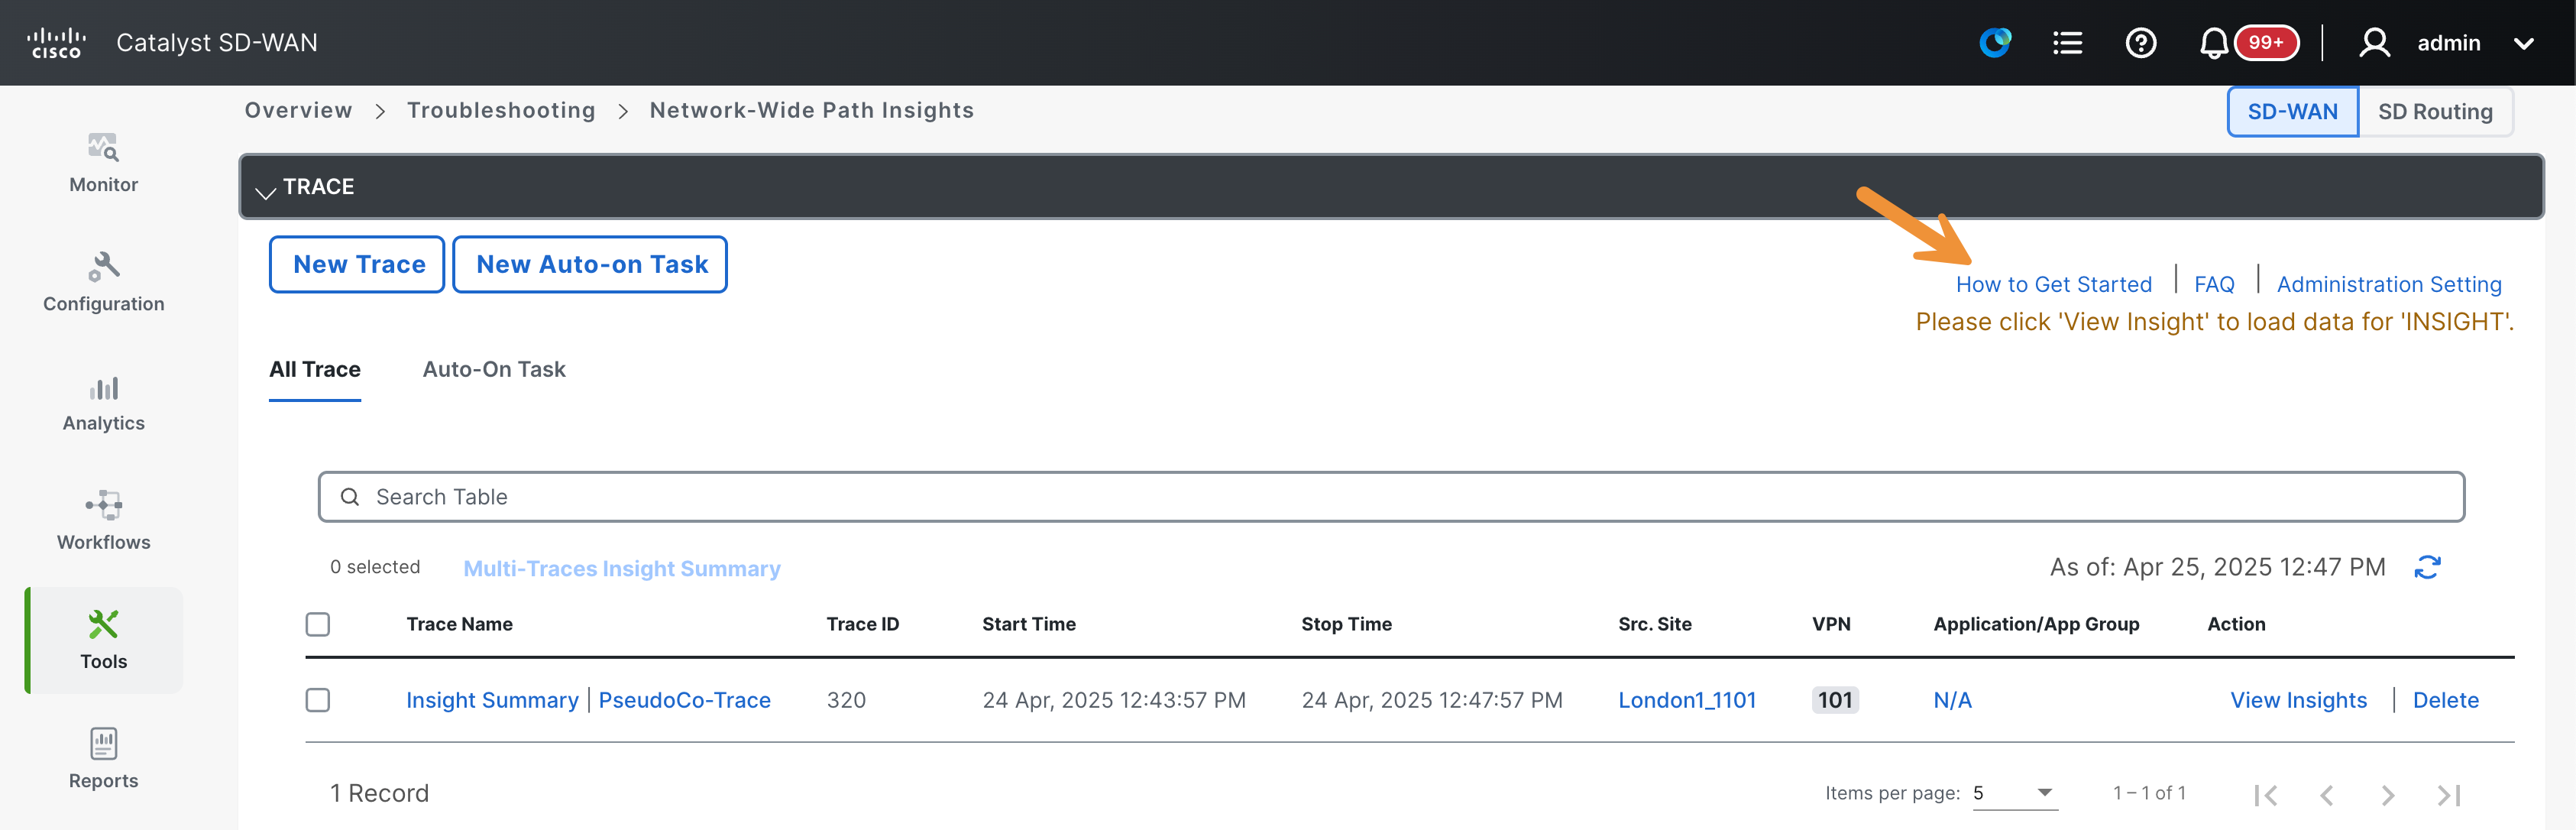Click the Trace ID value 320
This screenshot has height=830, width=2576.
846,700
